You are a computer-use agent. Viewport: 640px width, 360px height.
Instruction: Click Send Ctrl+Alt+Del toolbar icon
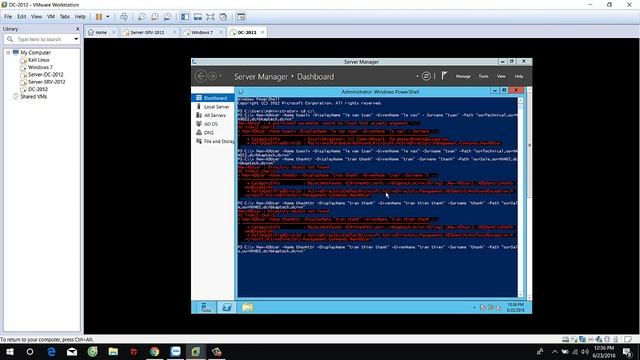pos(124,17)
